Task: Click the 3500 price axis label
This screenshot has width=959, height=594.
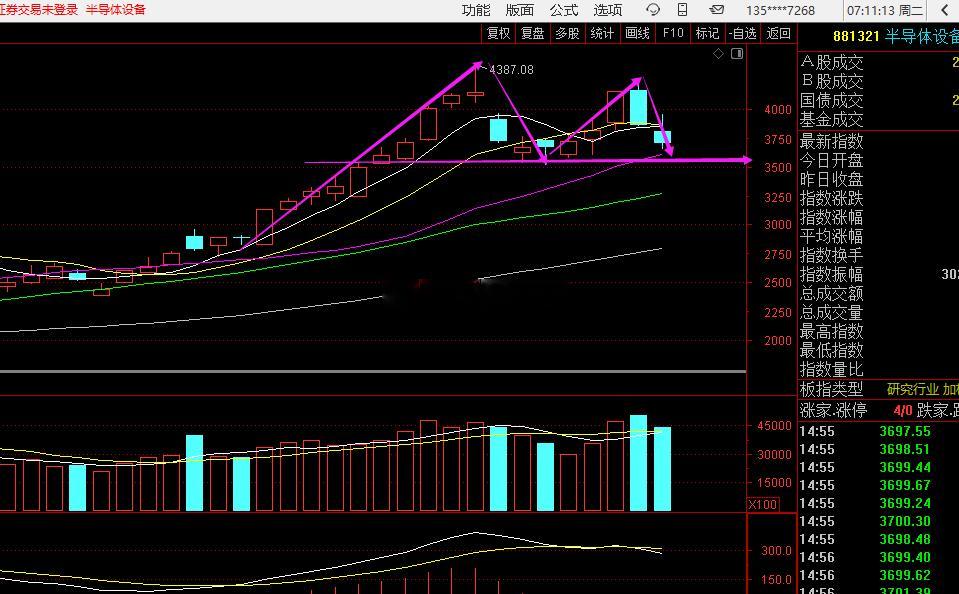Action: click(777, 168)
